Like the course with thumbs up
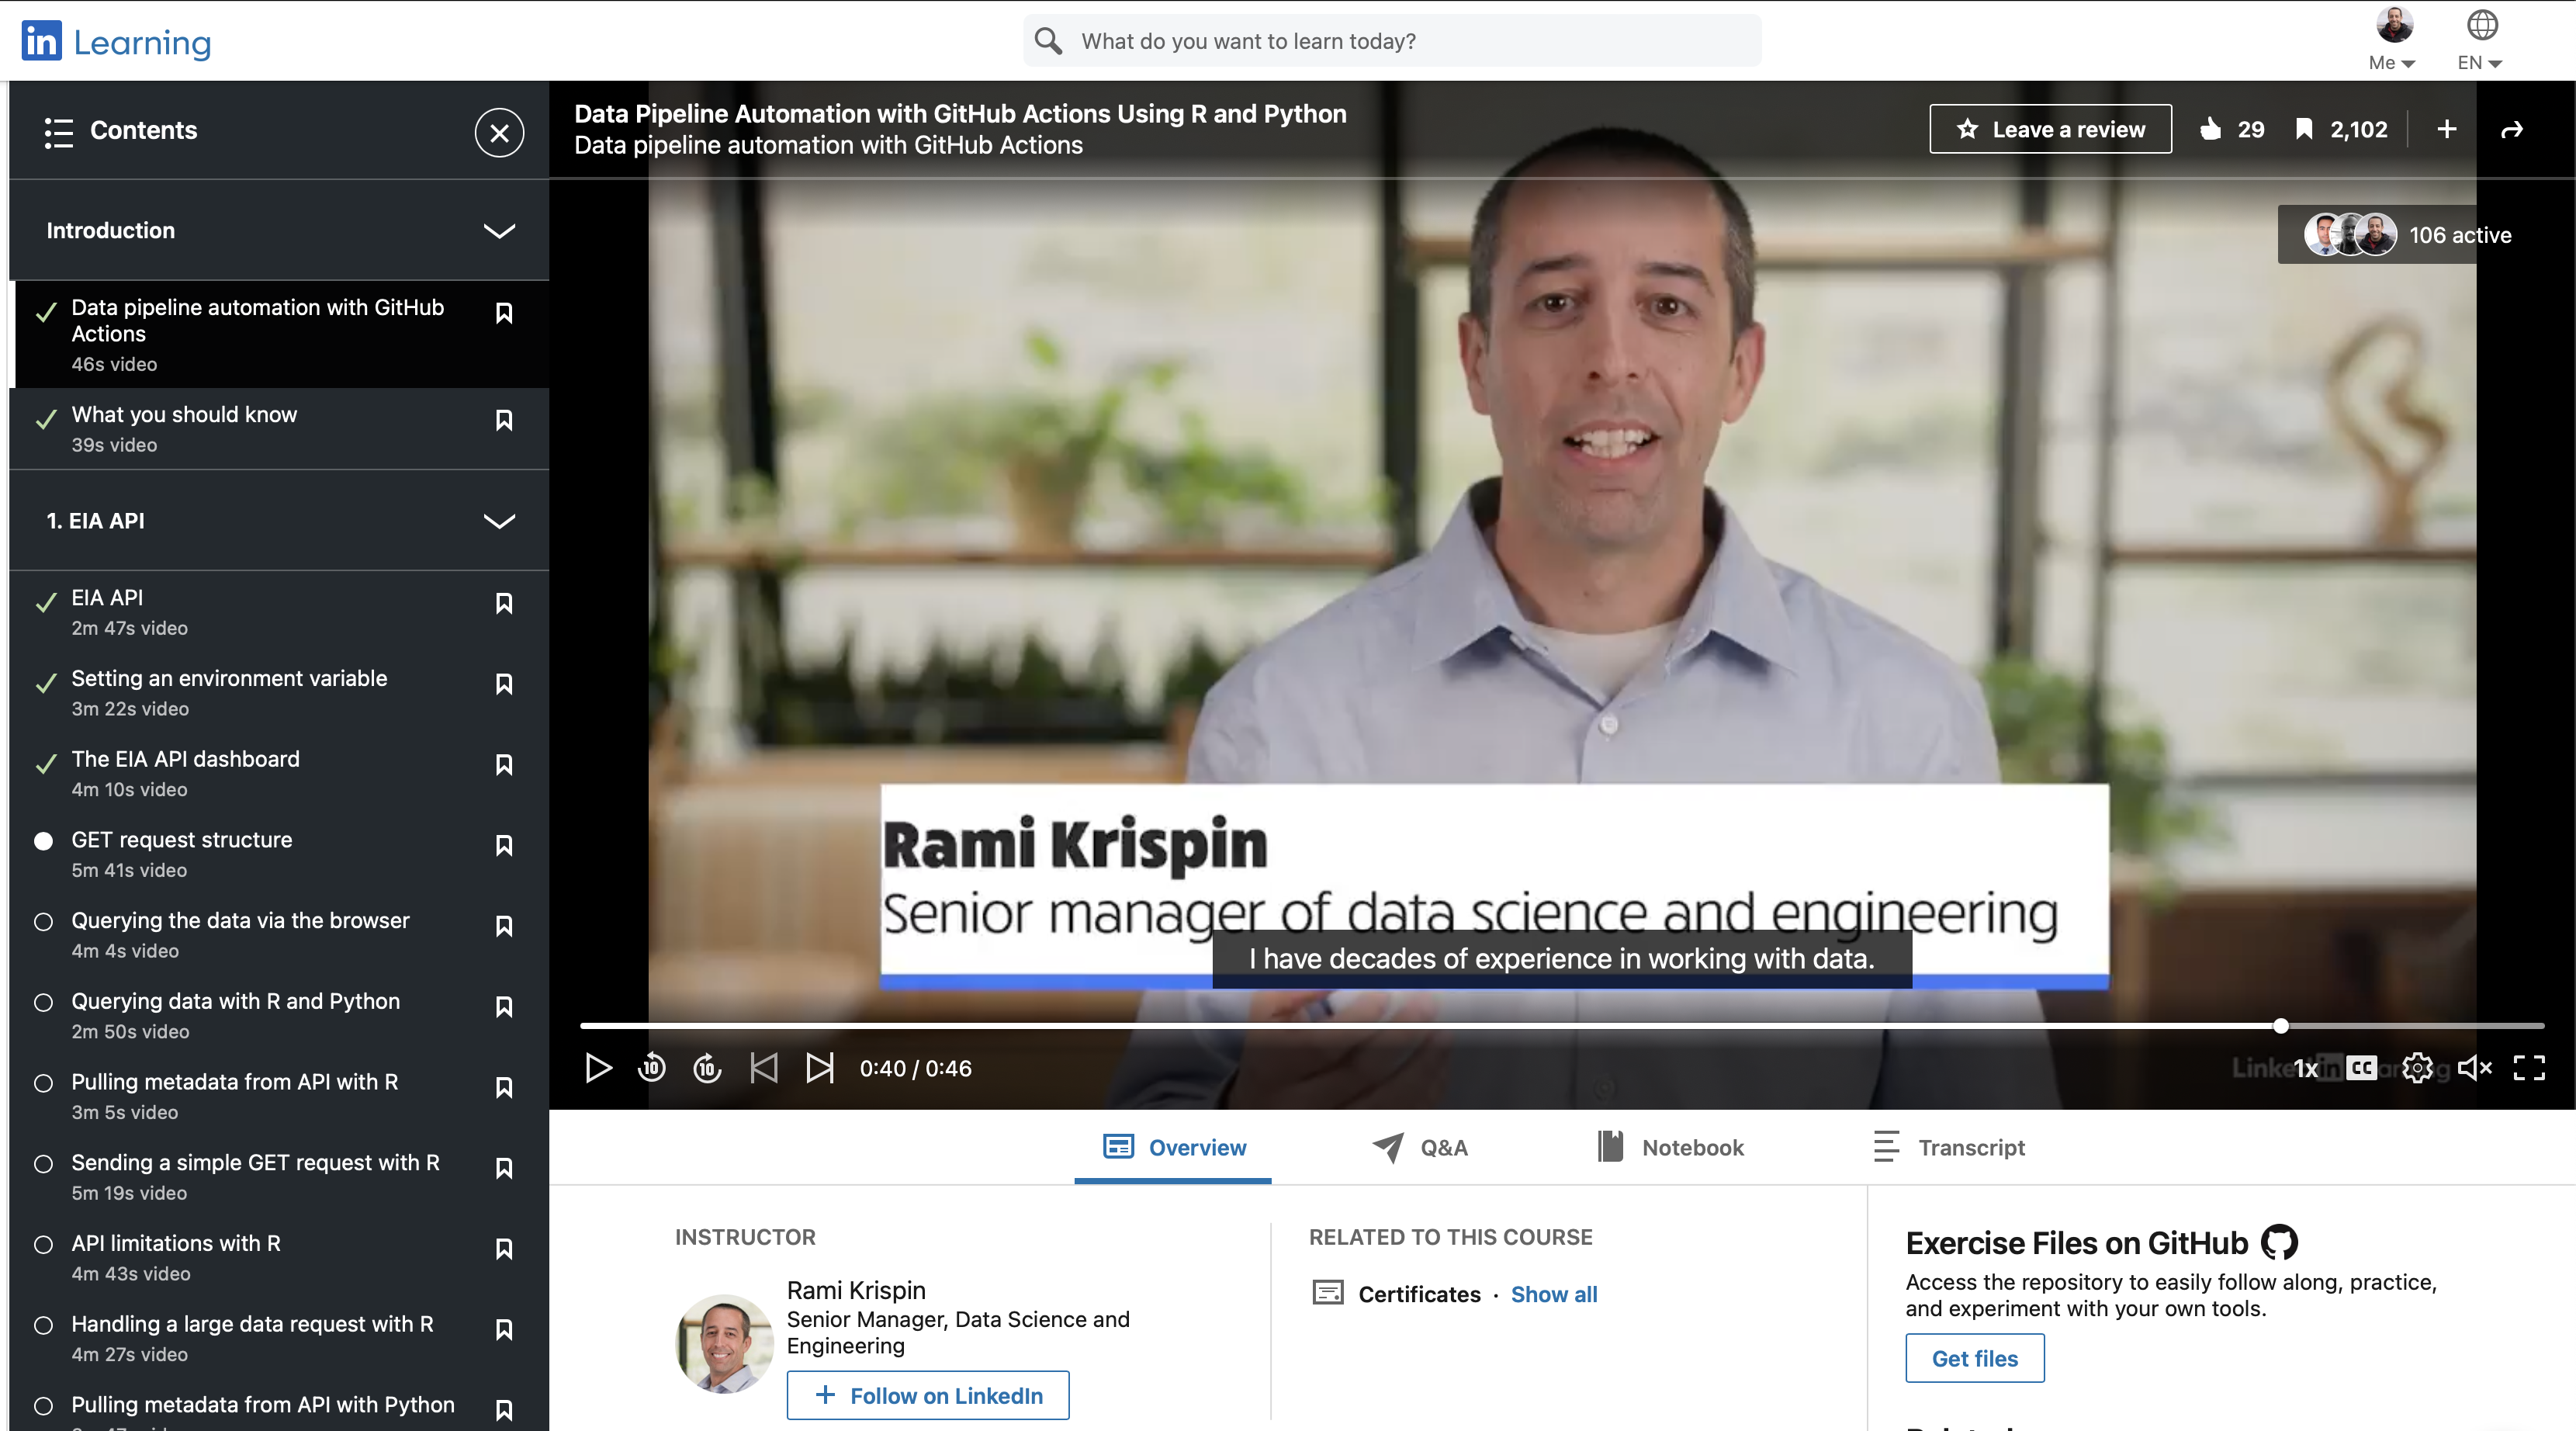Screen dimensions: 2576x1431 tap(2211, 129)
